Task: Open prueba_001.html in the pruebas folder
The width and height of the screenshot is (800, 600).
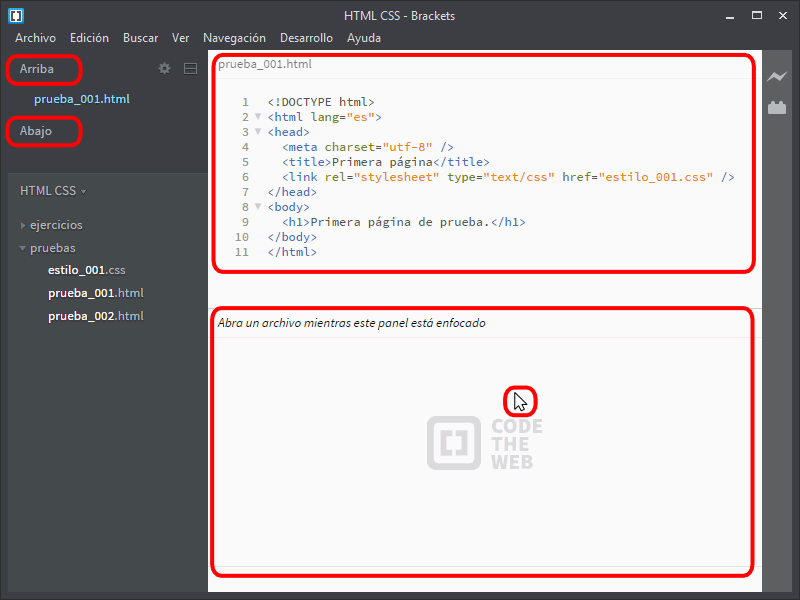Action: tap(95, 293)
